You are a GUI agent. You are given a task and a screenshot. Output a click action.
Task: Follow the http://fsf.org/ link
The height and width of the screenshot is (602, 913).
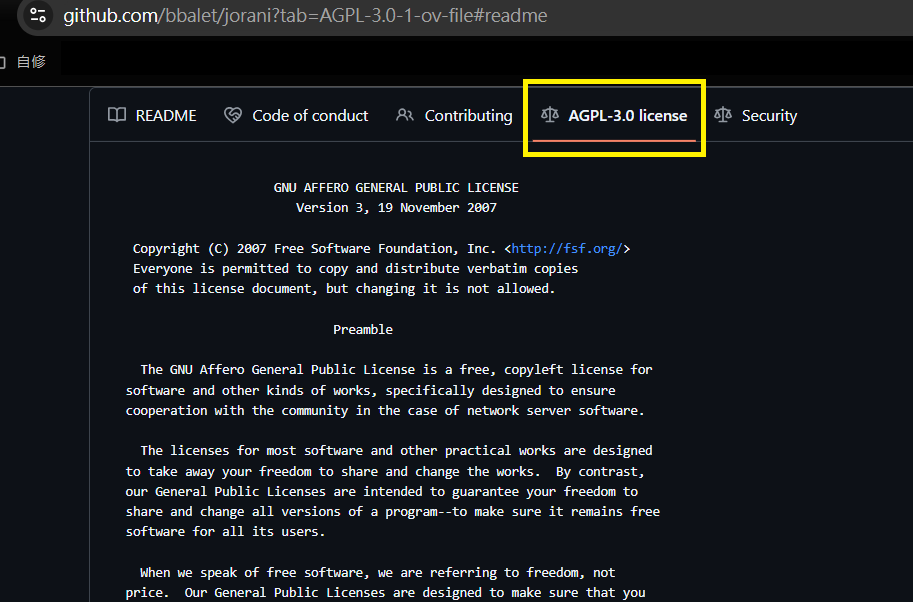point(567,248)
